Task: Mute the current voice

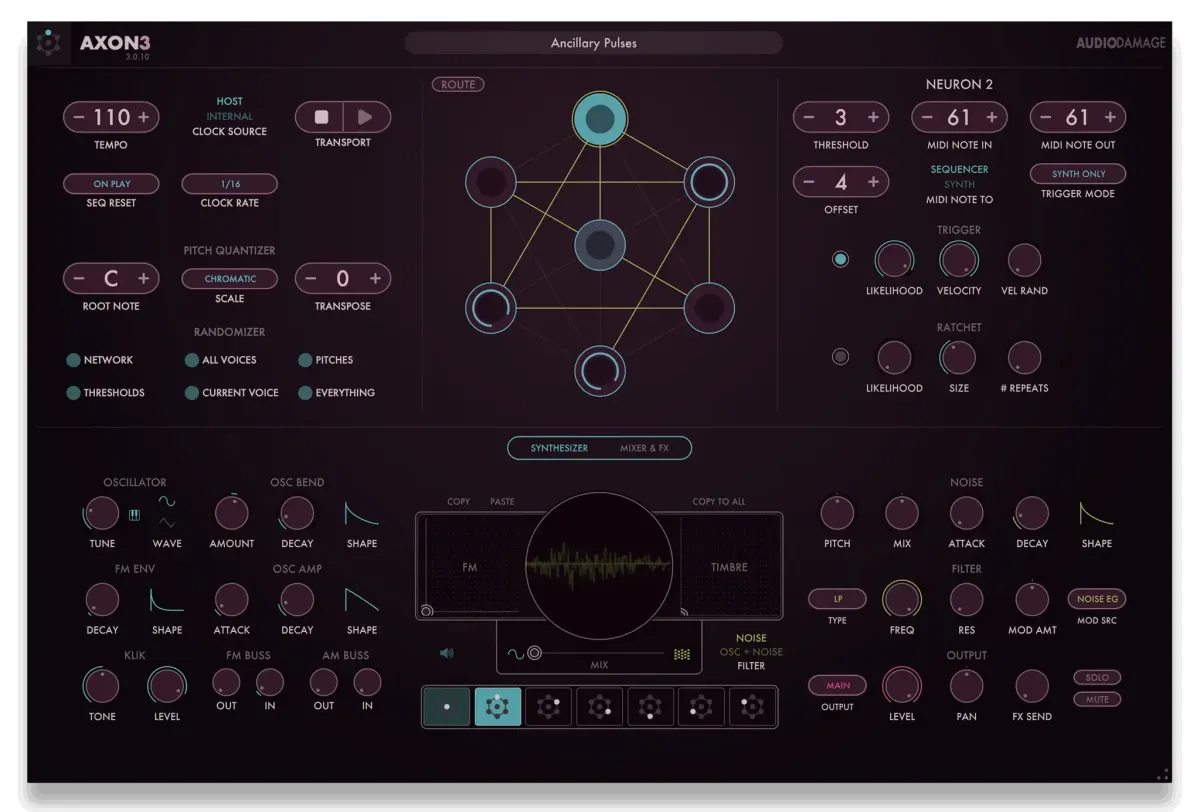Action: click(1097, 699)
